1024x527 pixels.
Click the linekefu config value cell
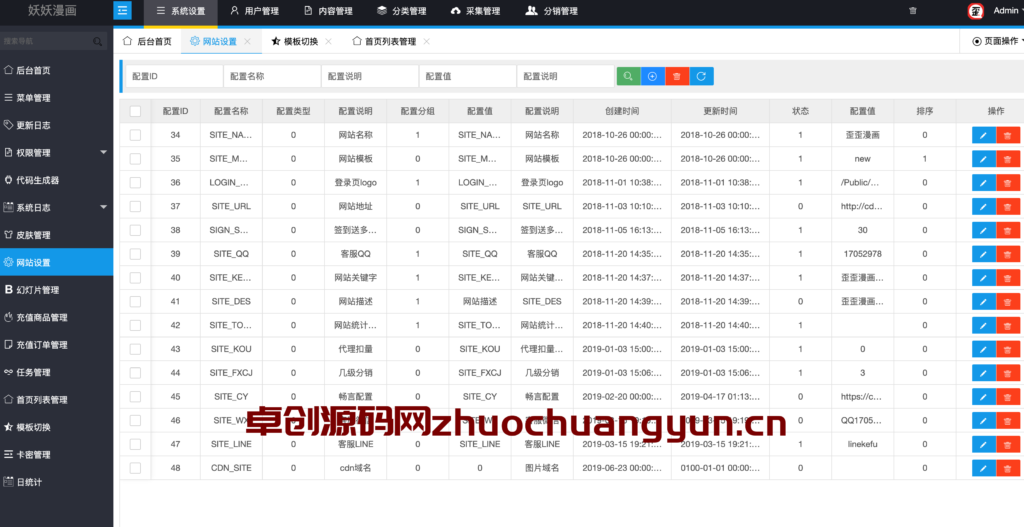click(862, 445)
